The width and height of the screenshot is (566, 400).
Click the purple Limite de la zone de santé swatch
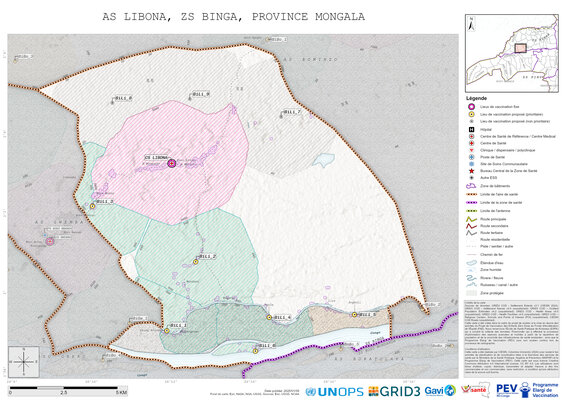[471, 203]
